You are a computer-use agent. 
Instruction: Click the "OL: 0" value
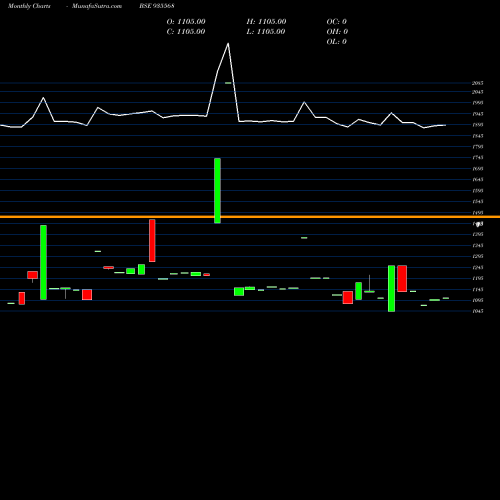[337, 42]
